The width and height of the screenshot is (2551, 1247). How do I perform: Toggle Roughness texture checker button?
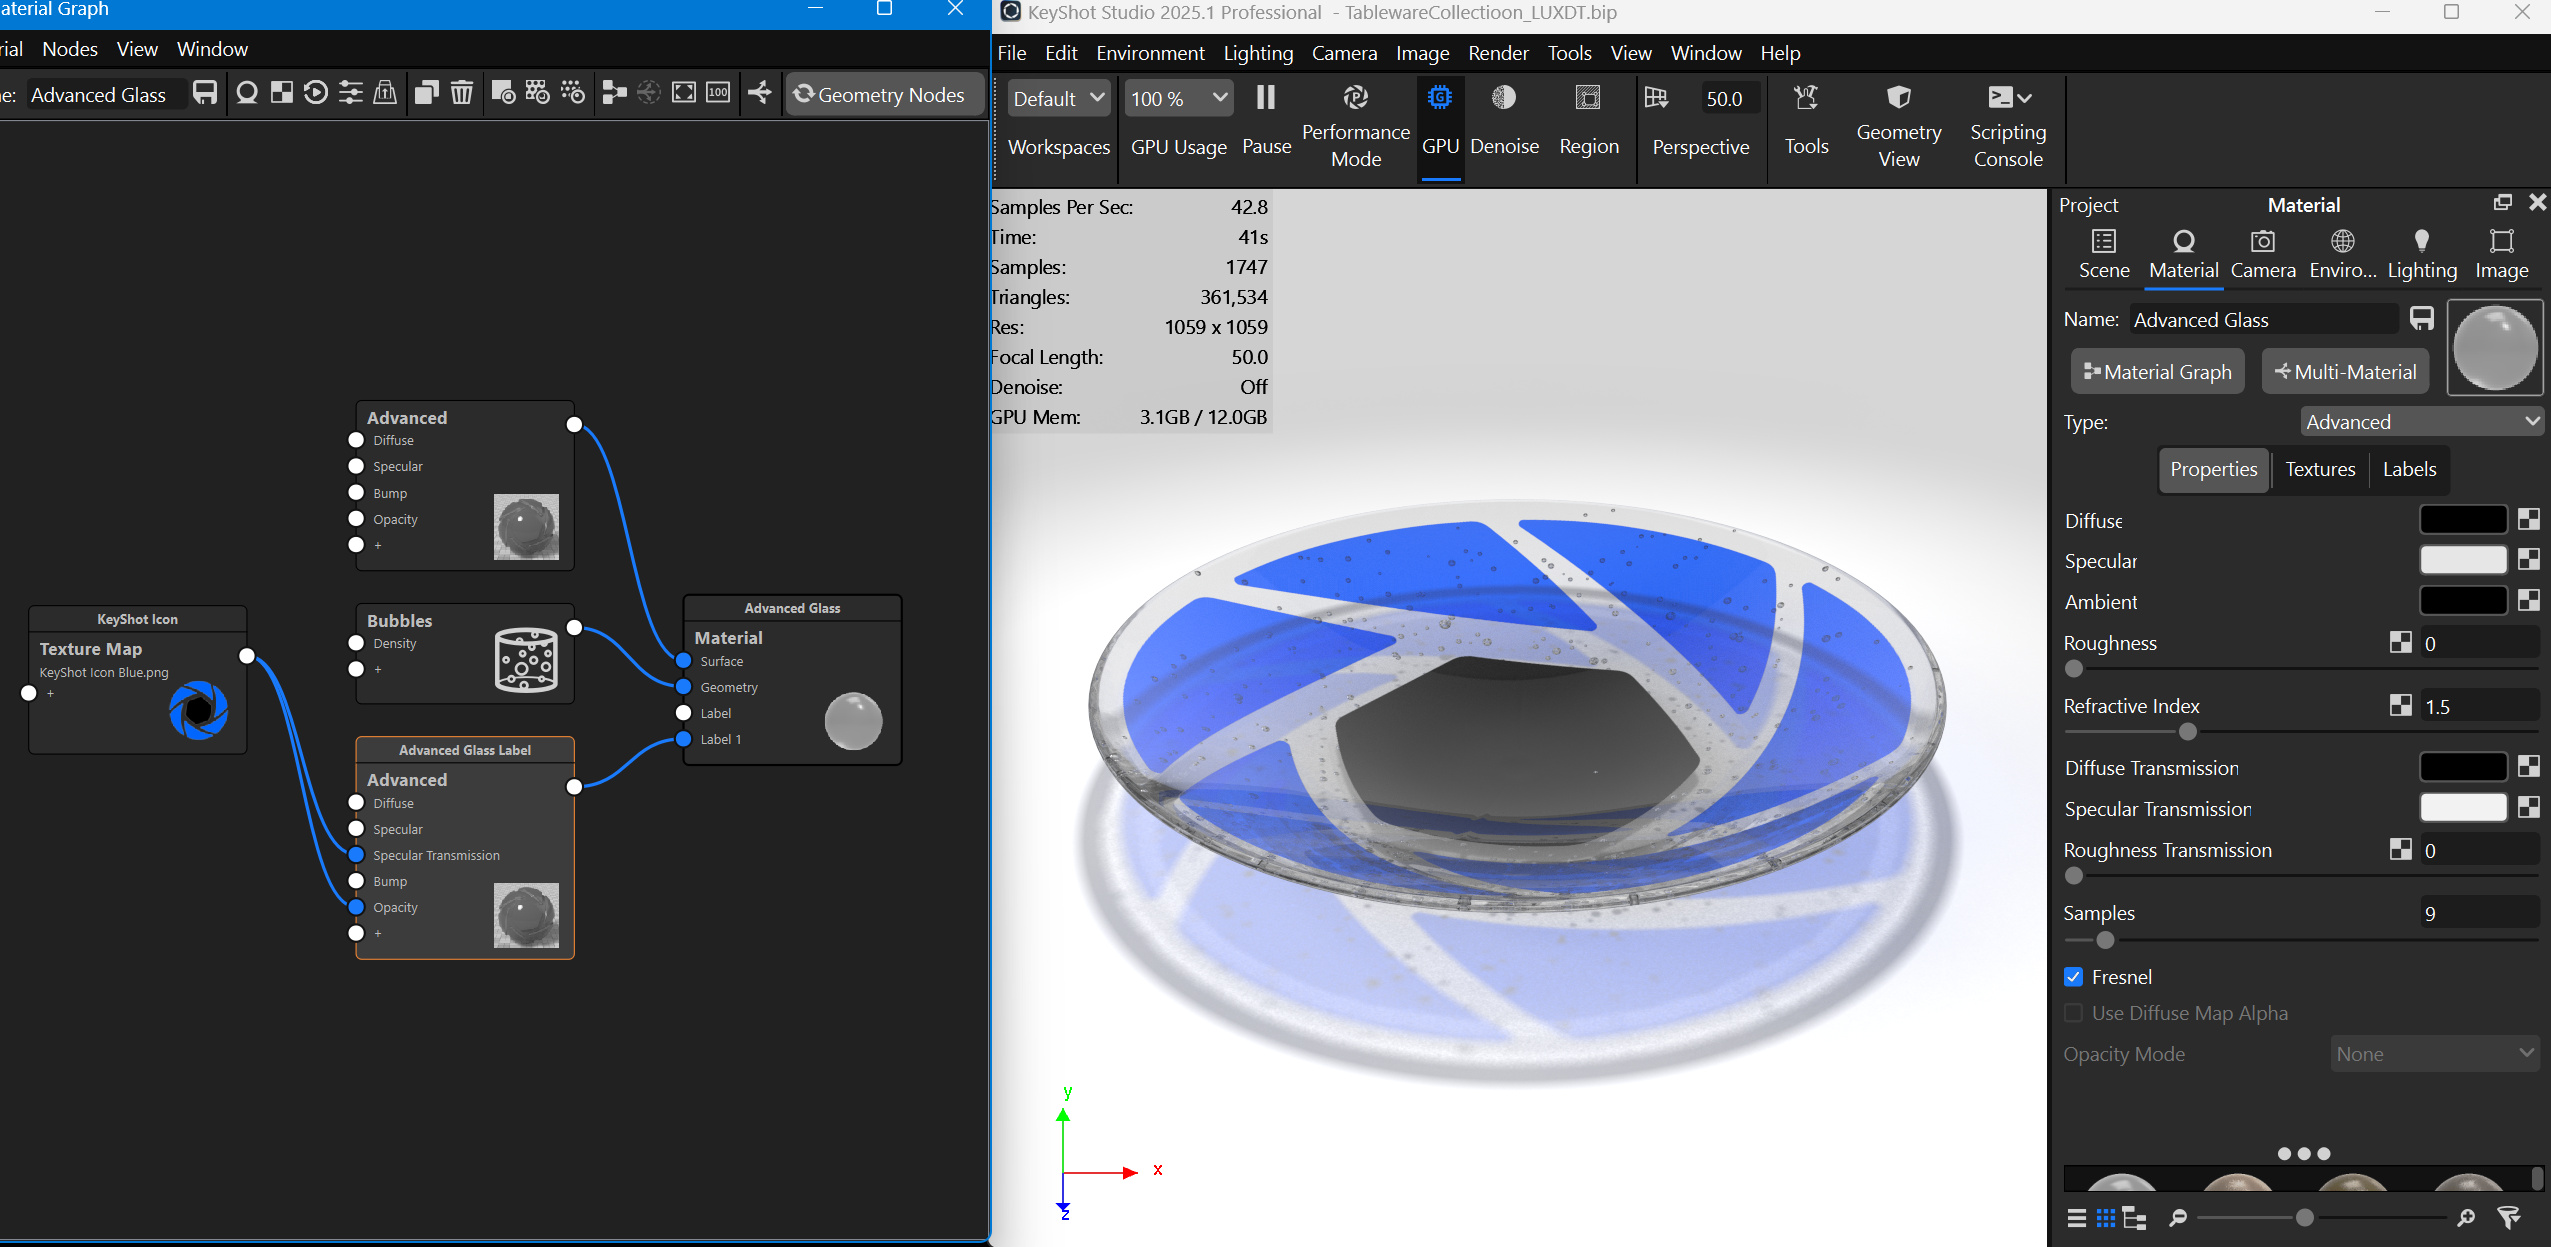(2400, 642)
